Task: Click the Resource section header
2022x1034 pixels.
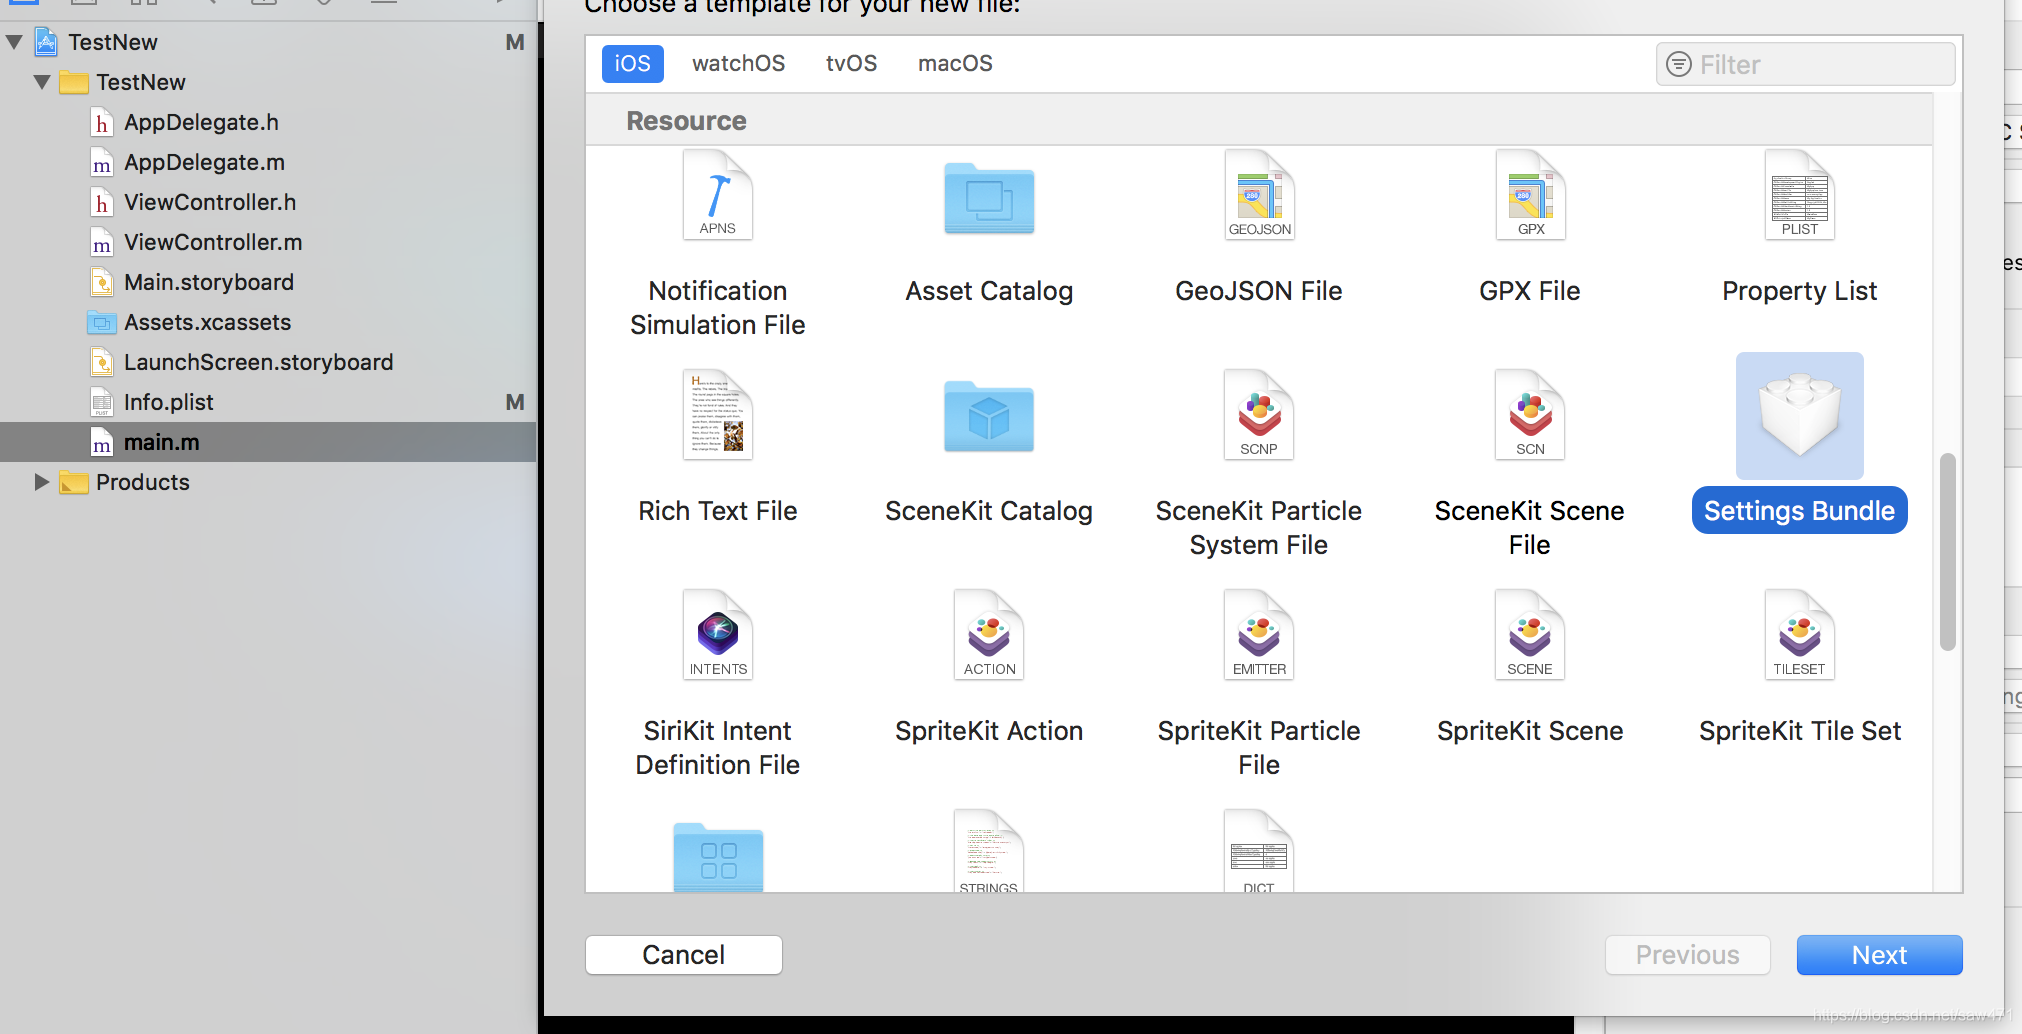Action: (1259, 121)
